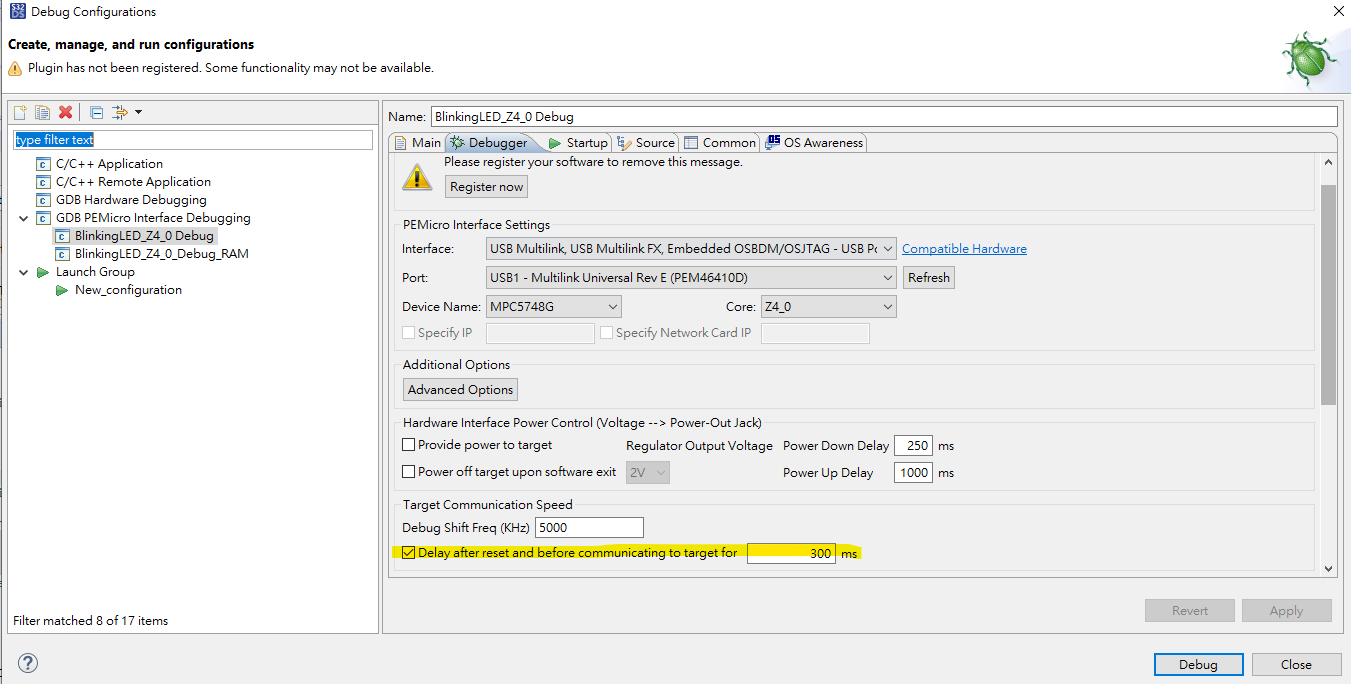
Task: Click the Duplicate launch configuration icon
Action: point(43,112)
